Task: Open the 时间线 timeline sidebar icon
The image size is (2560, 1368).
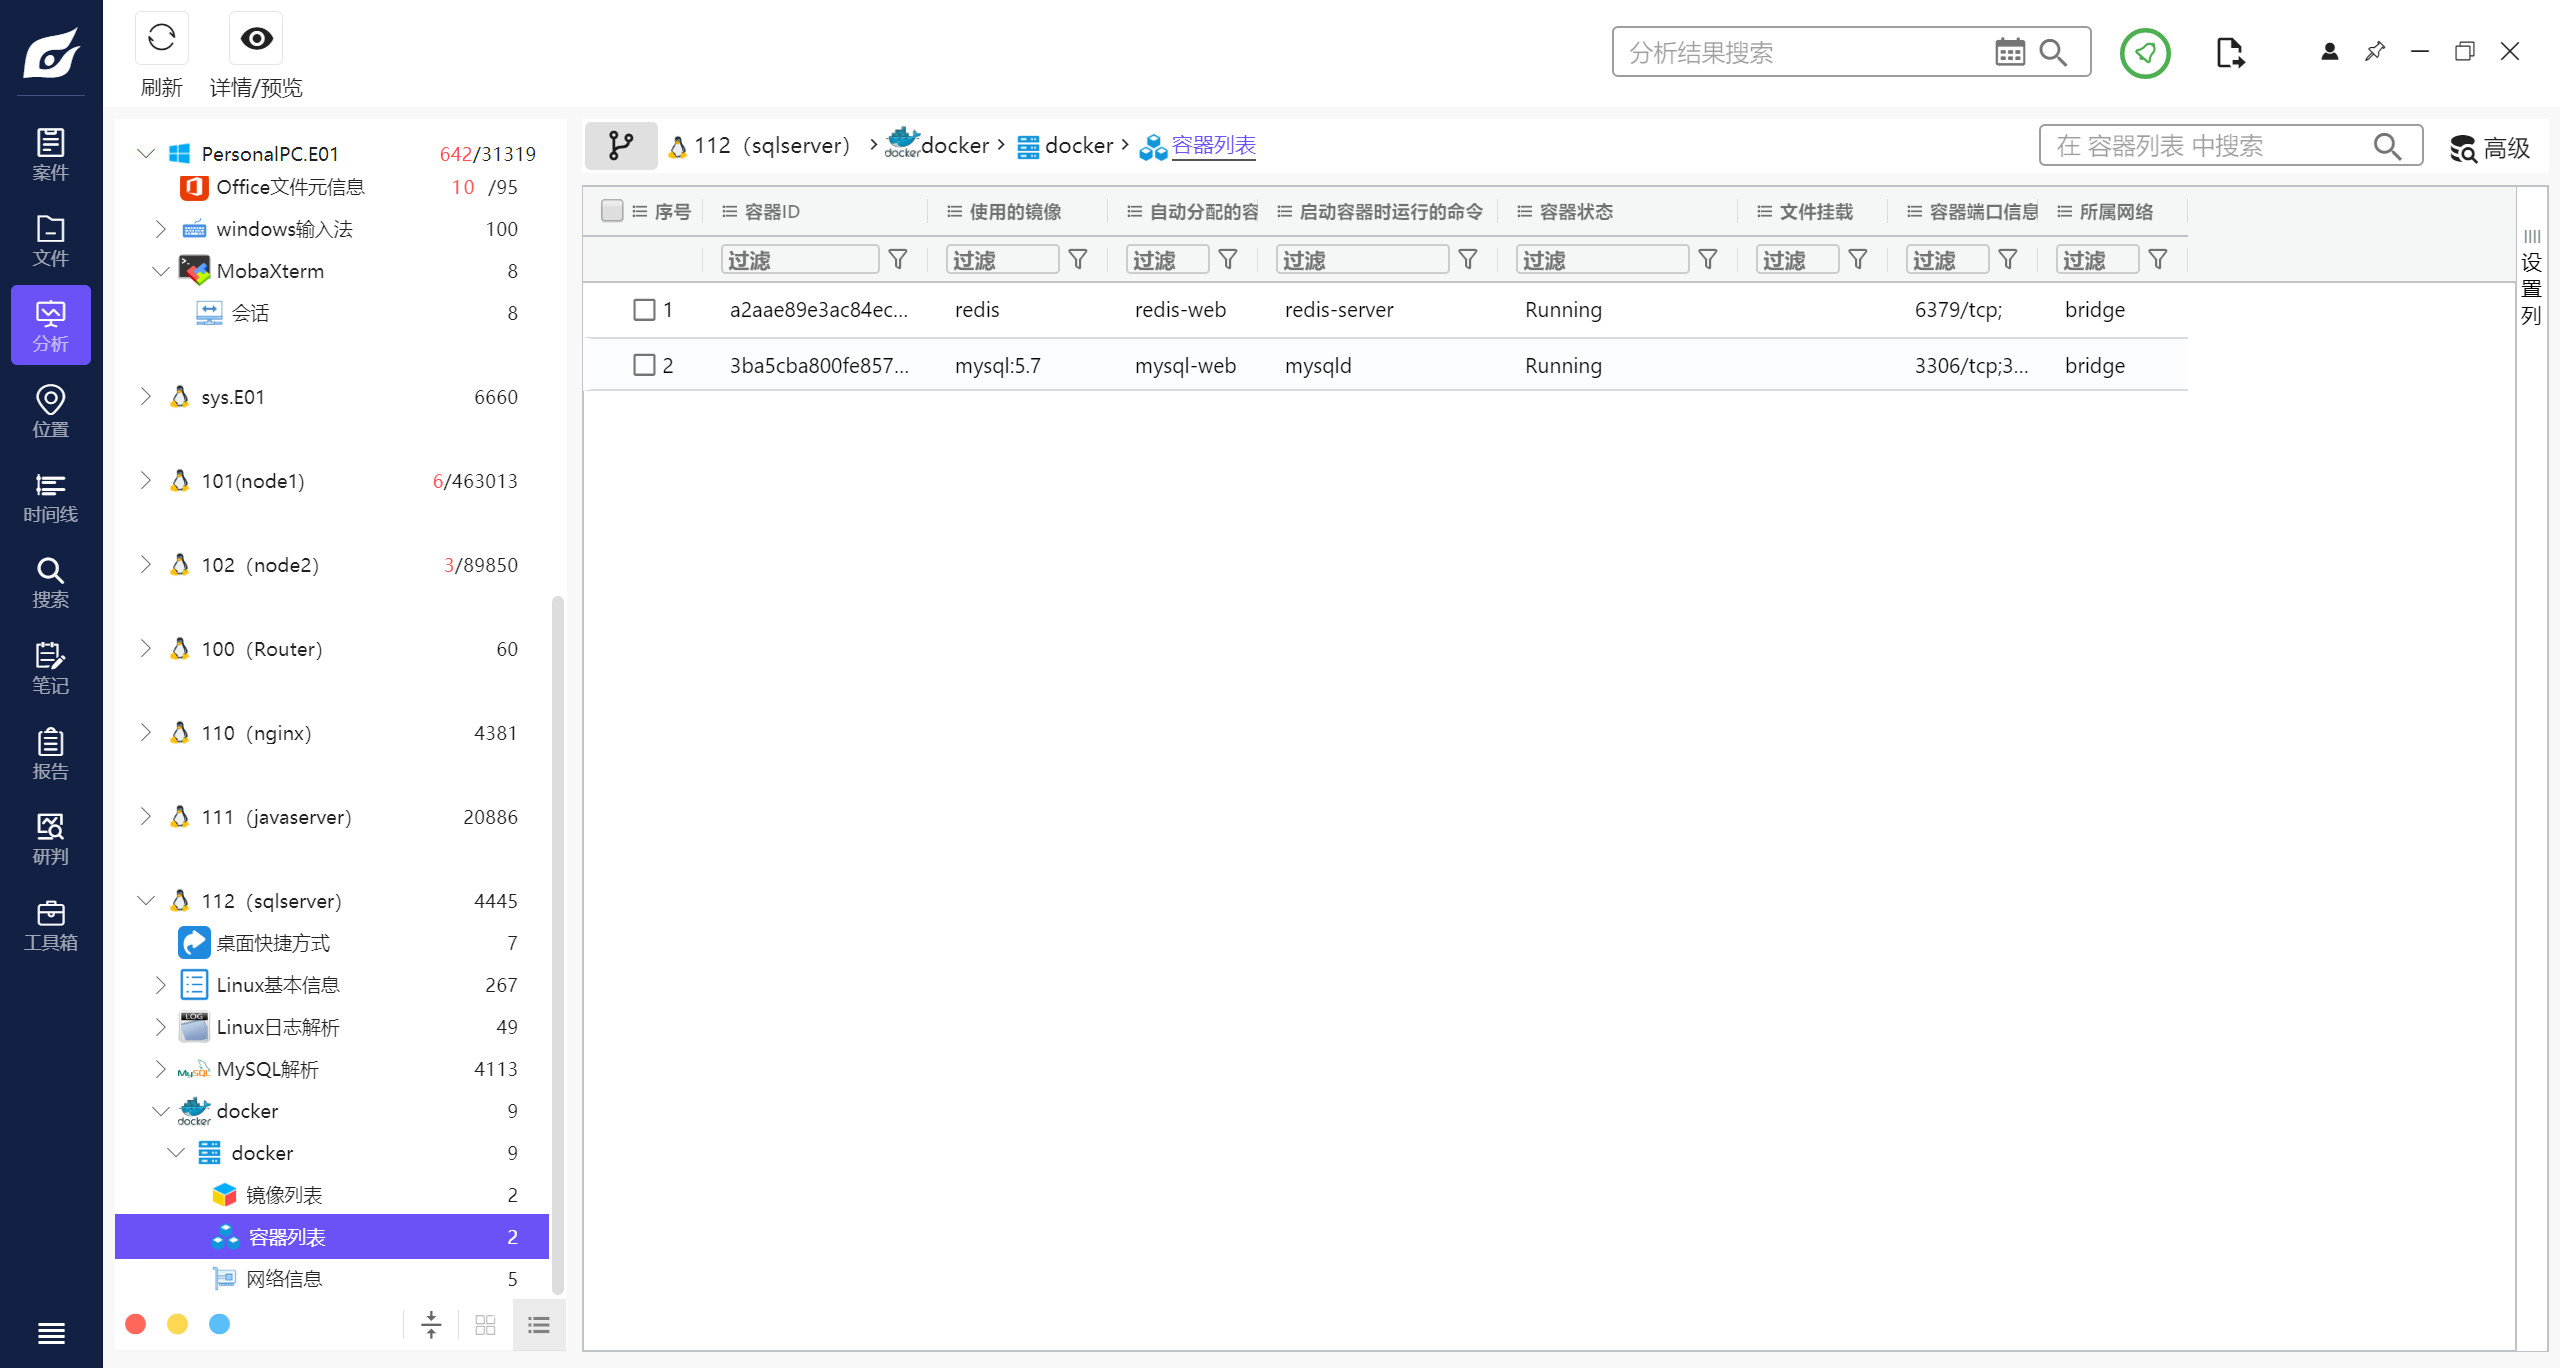Action: pos(50,497)
